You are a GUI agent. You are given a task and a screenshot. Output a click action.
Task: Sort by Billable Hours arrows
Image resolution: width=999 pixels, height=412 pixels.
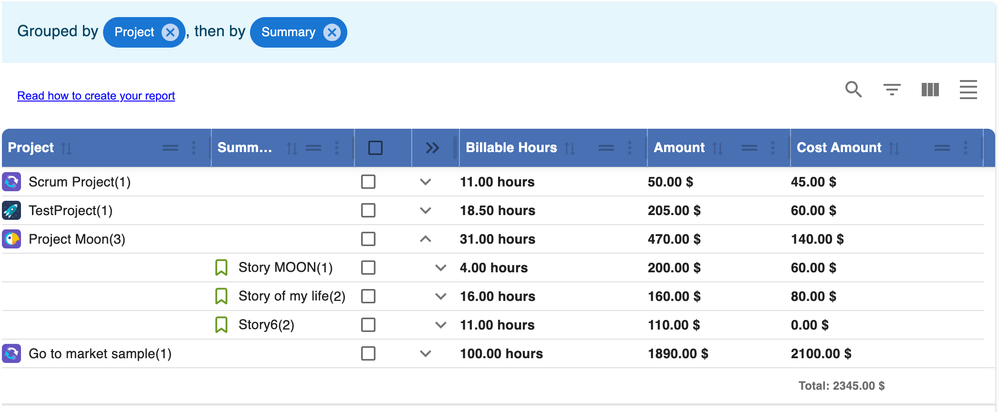[x=570, y=148]
